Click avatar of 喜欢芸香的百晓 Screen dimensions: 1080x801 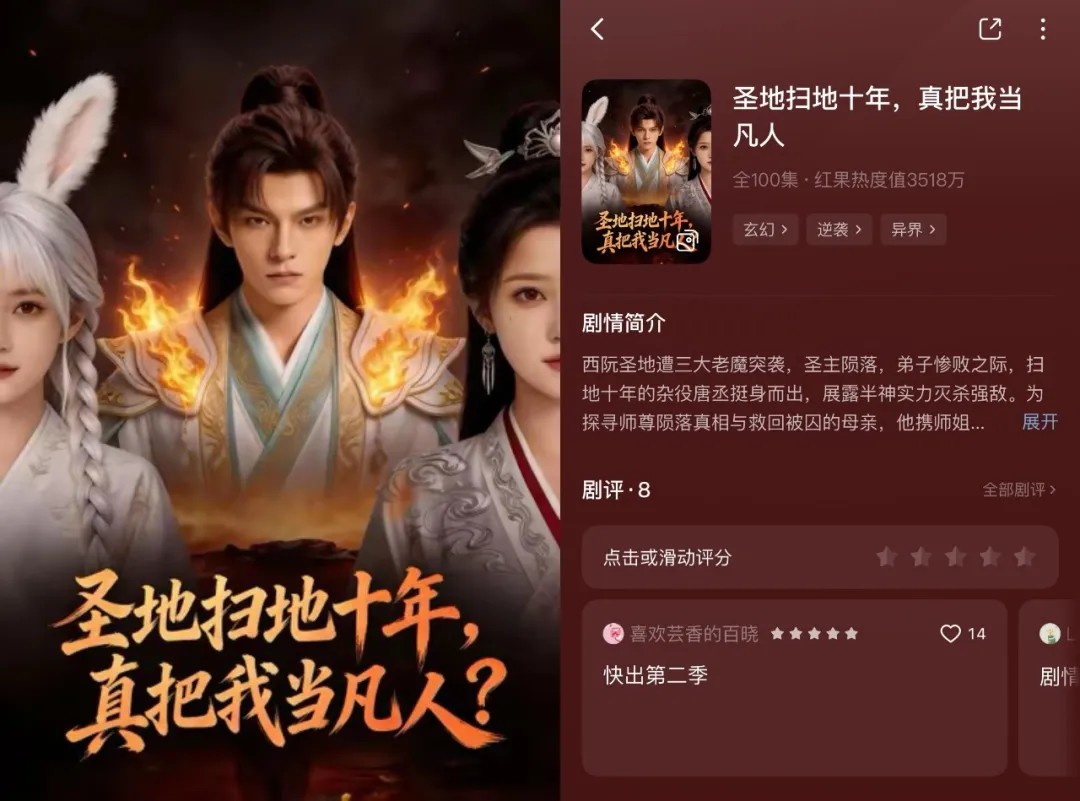pyautogui.click(x=613, y=634)
